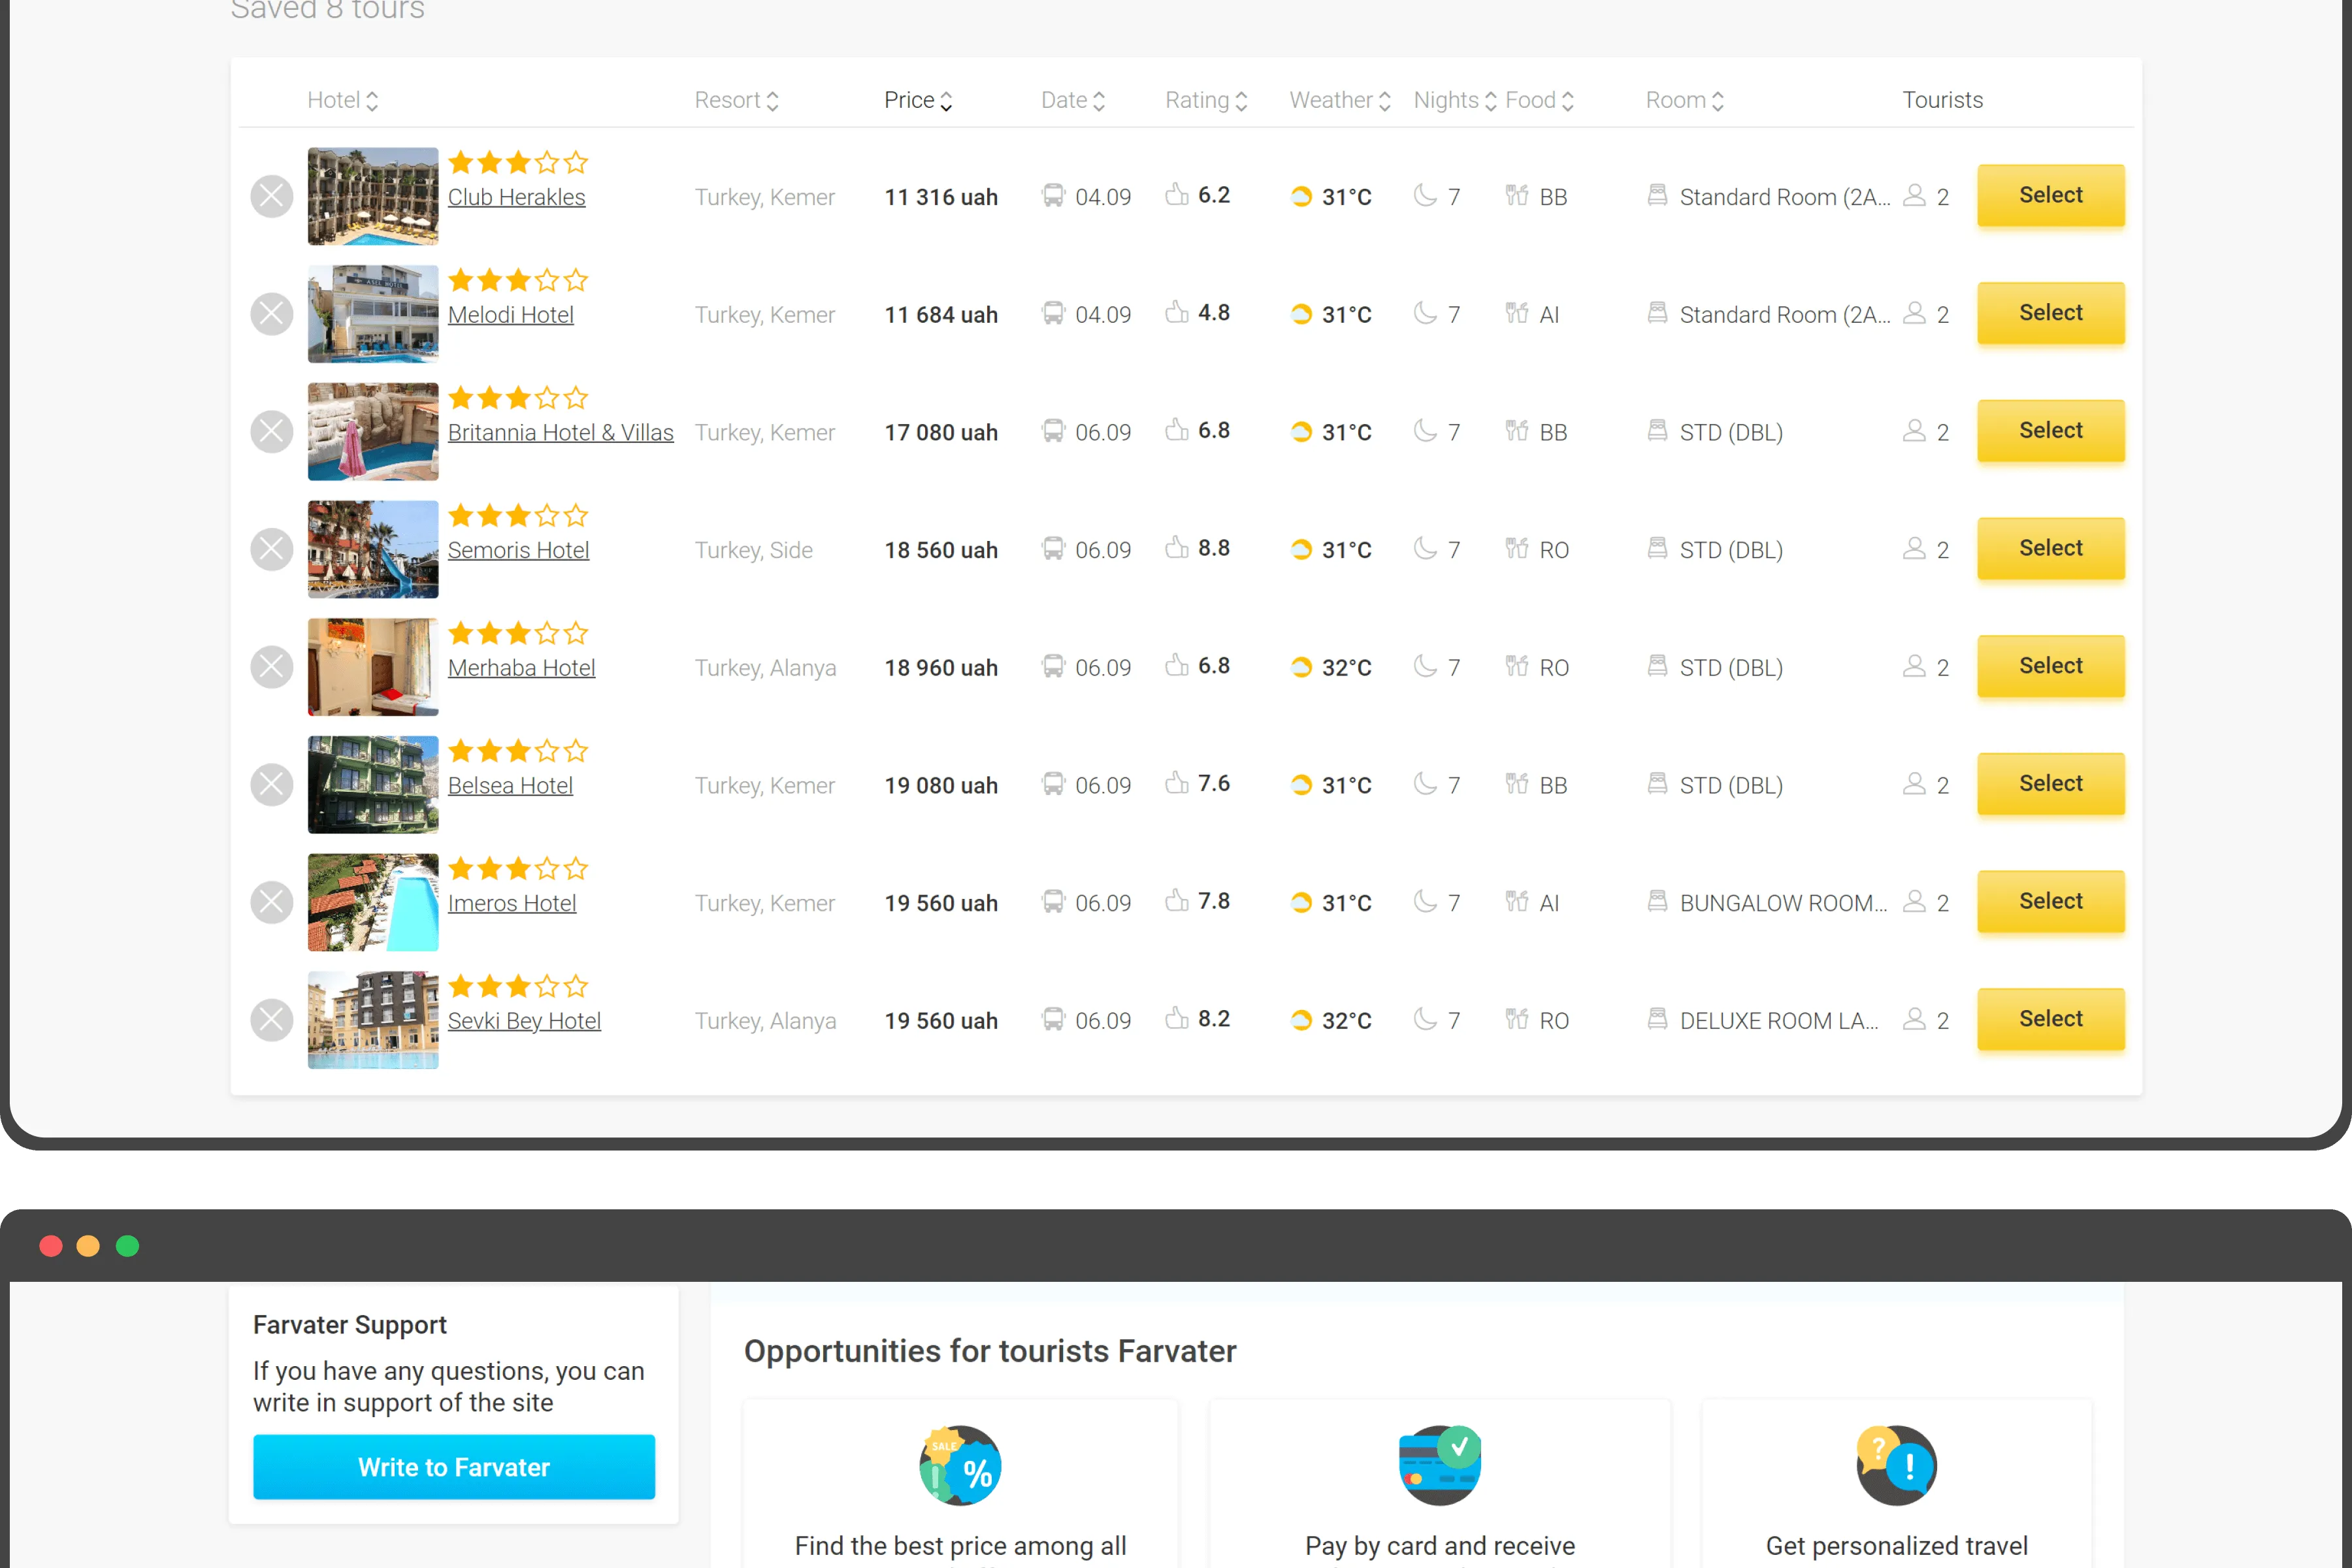Click food cutlery icon in Imeros Hotel row
2352x1568 pixels.
pyautogui.click(x=1517, y=902)
